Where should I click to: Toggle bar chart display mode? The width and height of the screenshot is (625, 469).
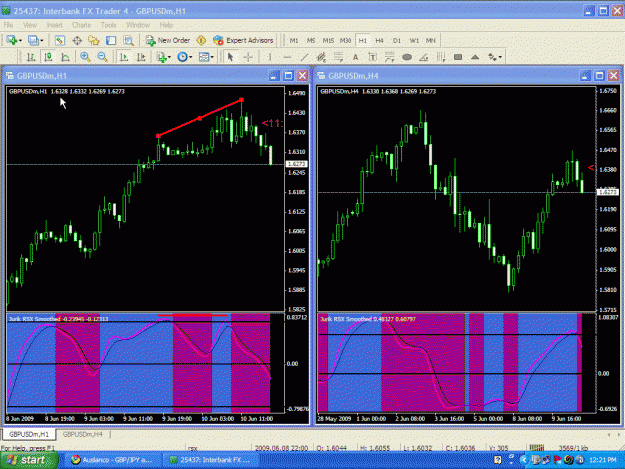click(31, 57)
